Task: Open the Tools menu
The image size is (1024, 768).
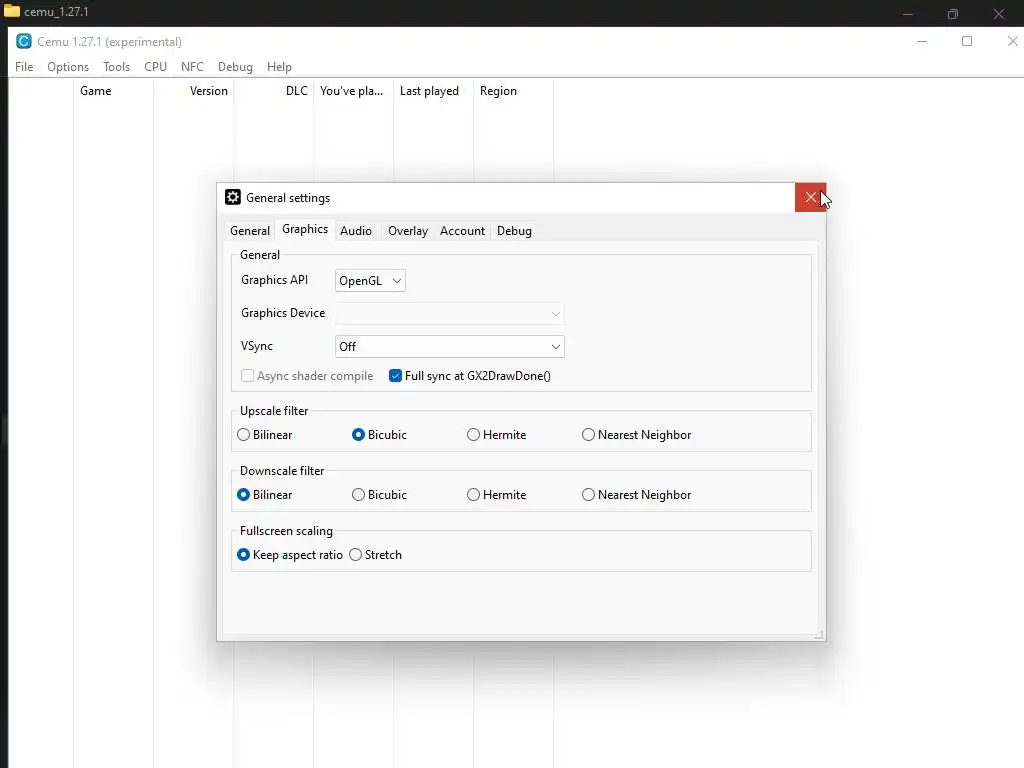Action: pyautogui.click(x=116, y=67)
